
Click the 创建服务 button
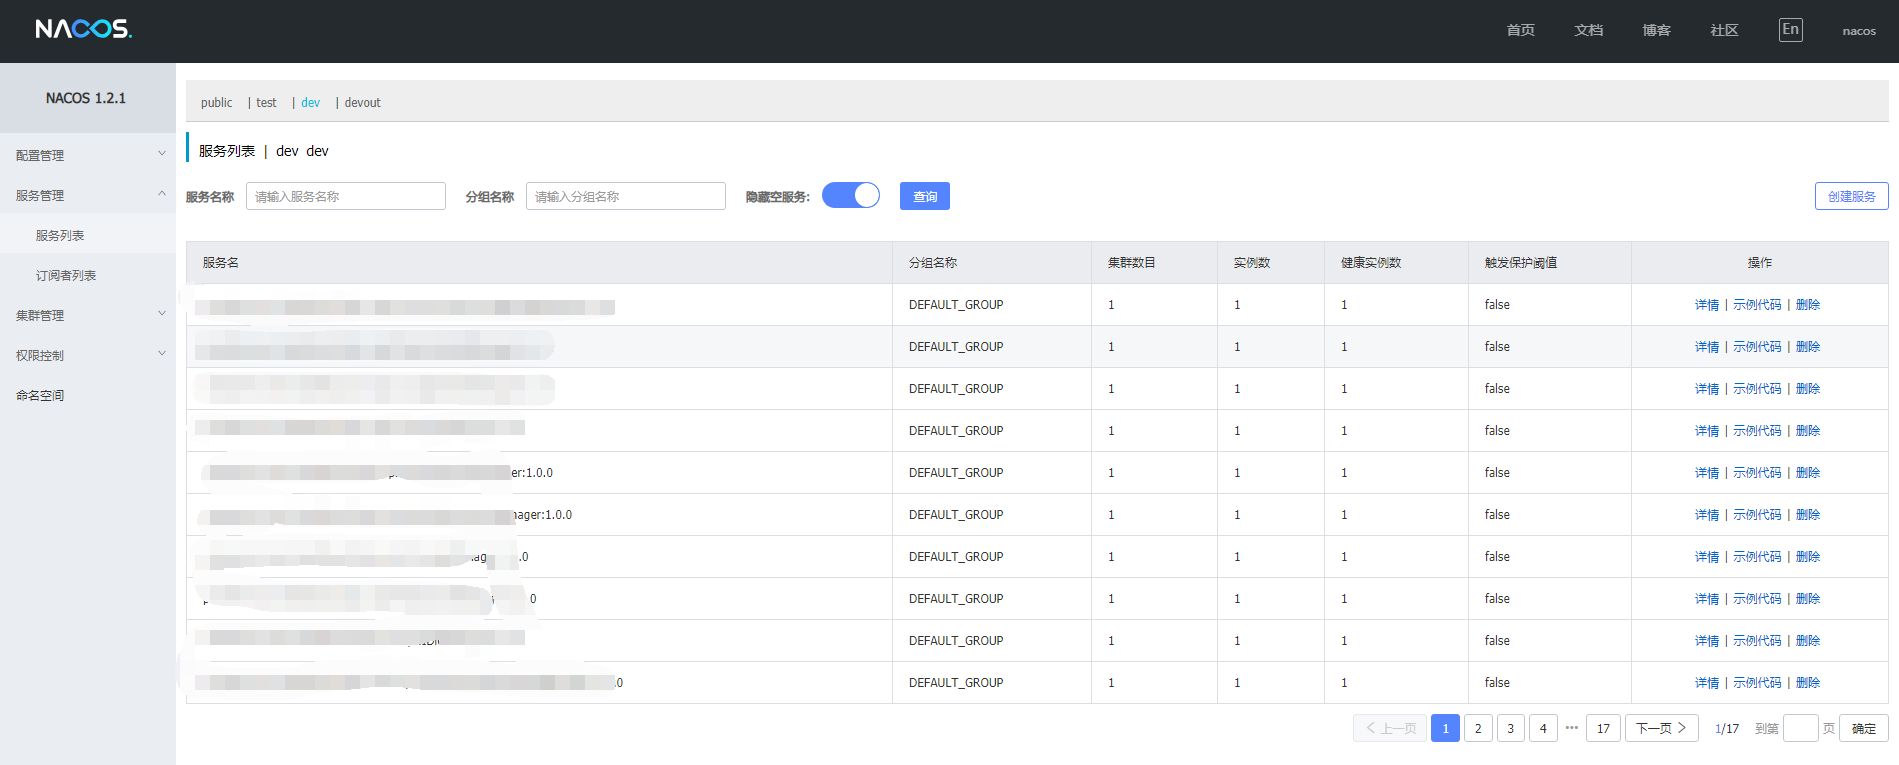[1851, 196]
